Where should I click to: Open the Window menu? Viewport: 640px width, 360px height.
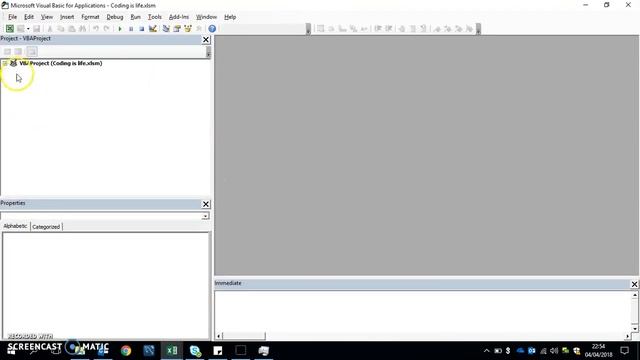click(206, 17)
